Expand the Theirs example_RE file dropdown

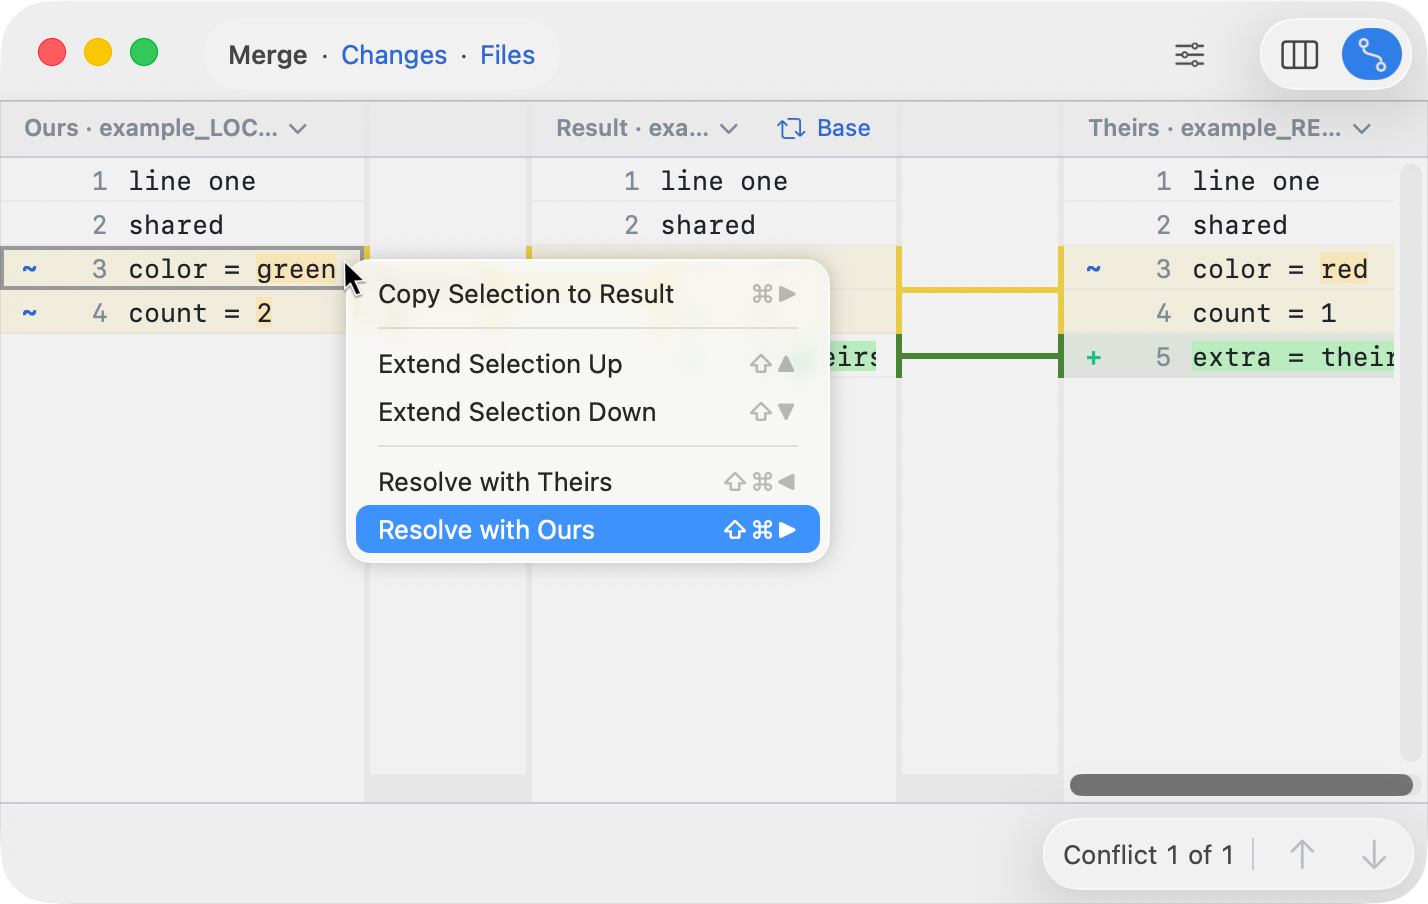(1361, 129)
